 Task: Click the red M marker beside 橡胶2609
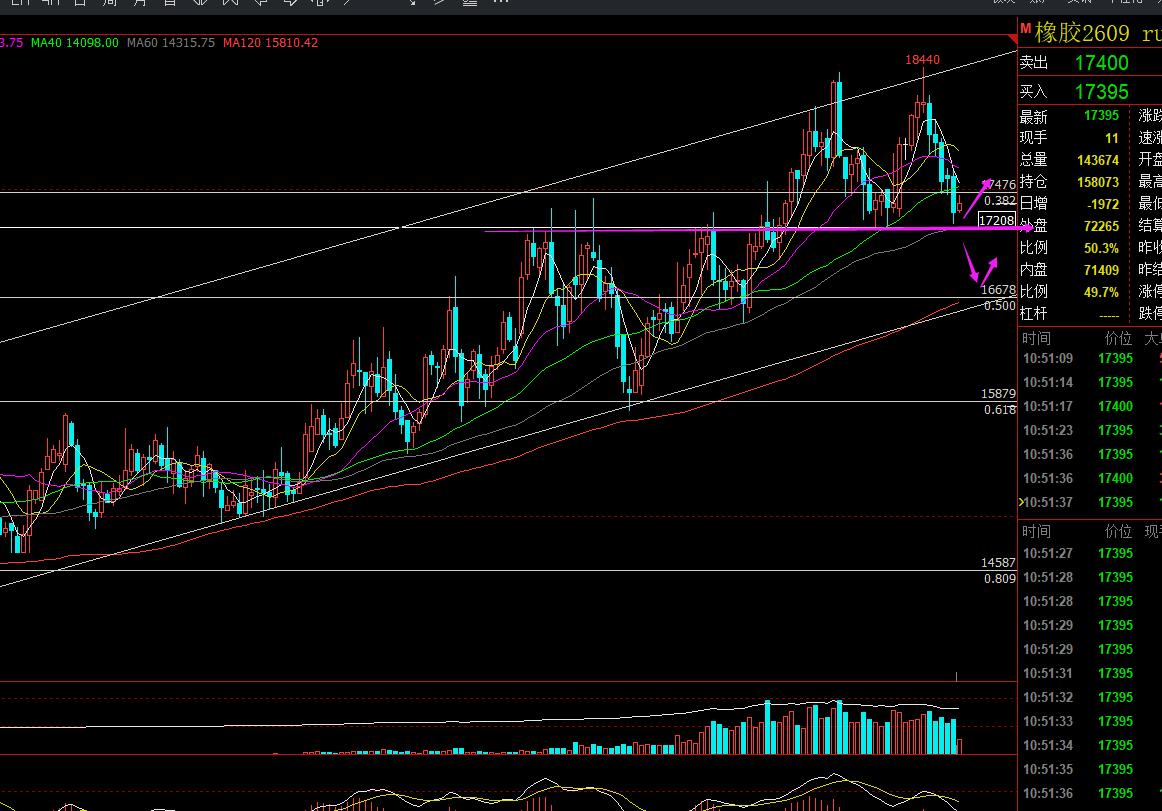pos(1026,28)
